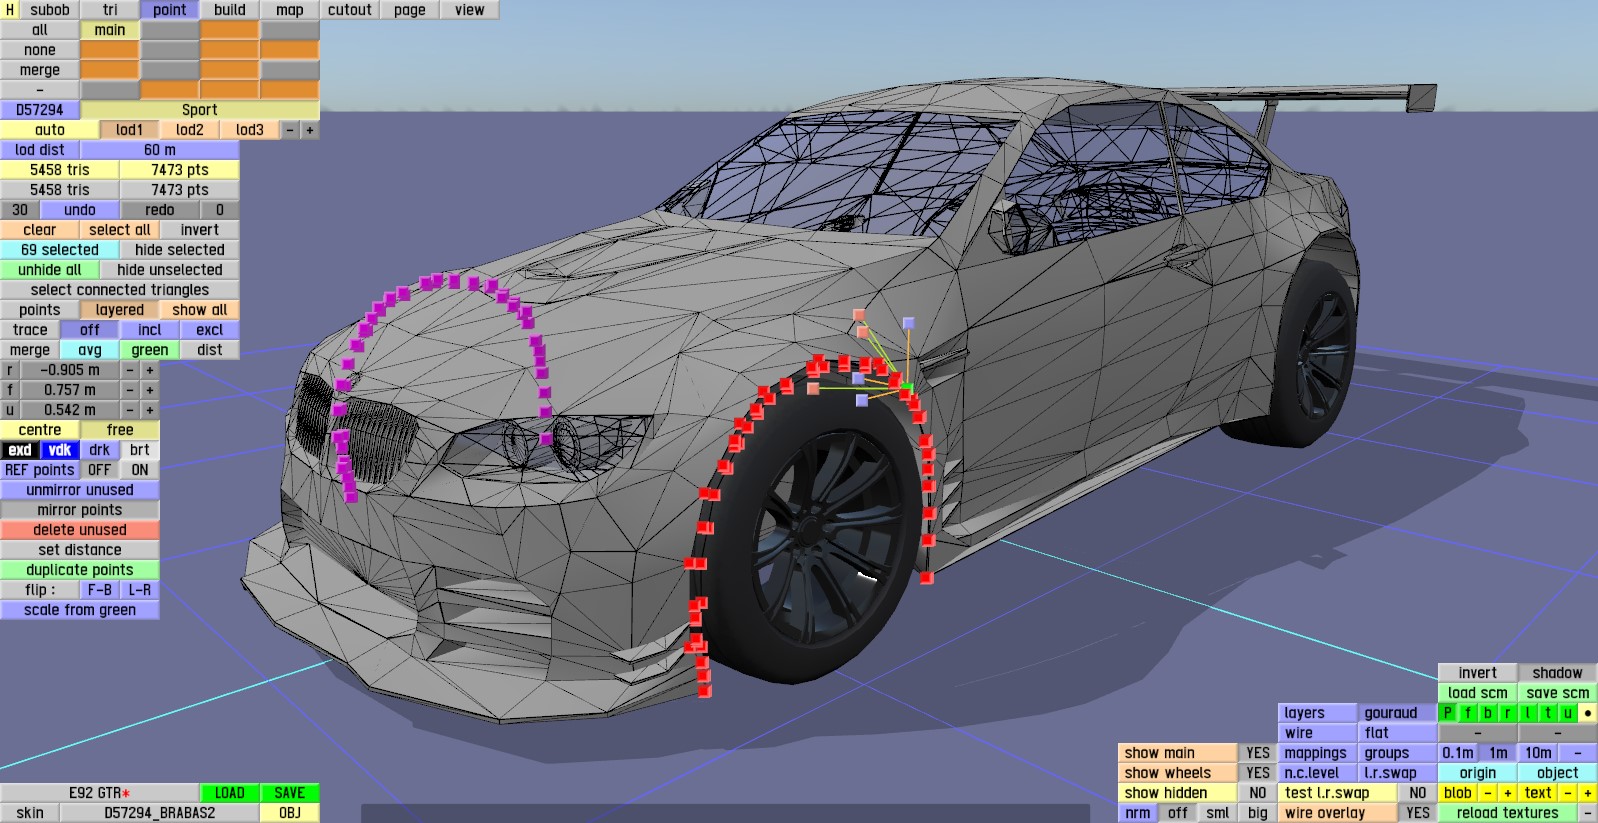Click the H button beside subob

(x=10, y=10)
